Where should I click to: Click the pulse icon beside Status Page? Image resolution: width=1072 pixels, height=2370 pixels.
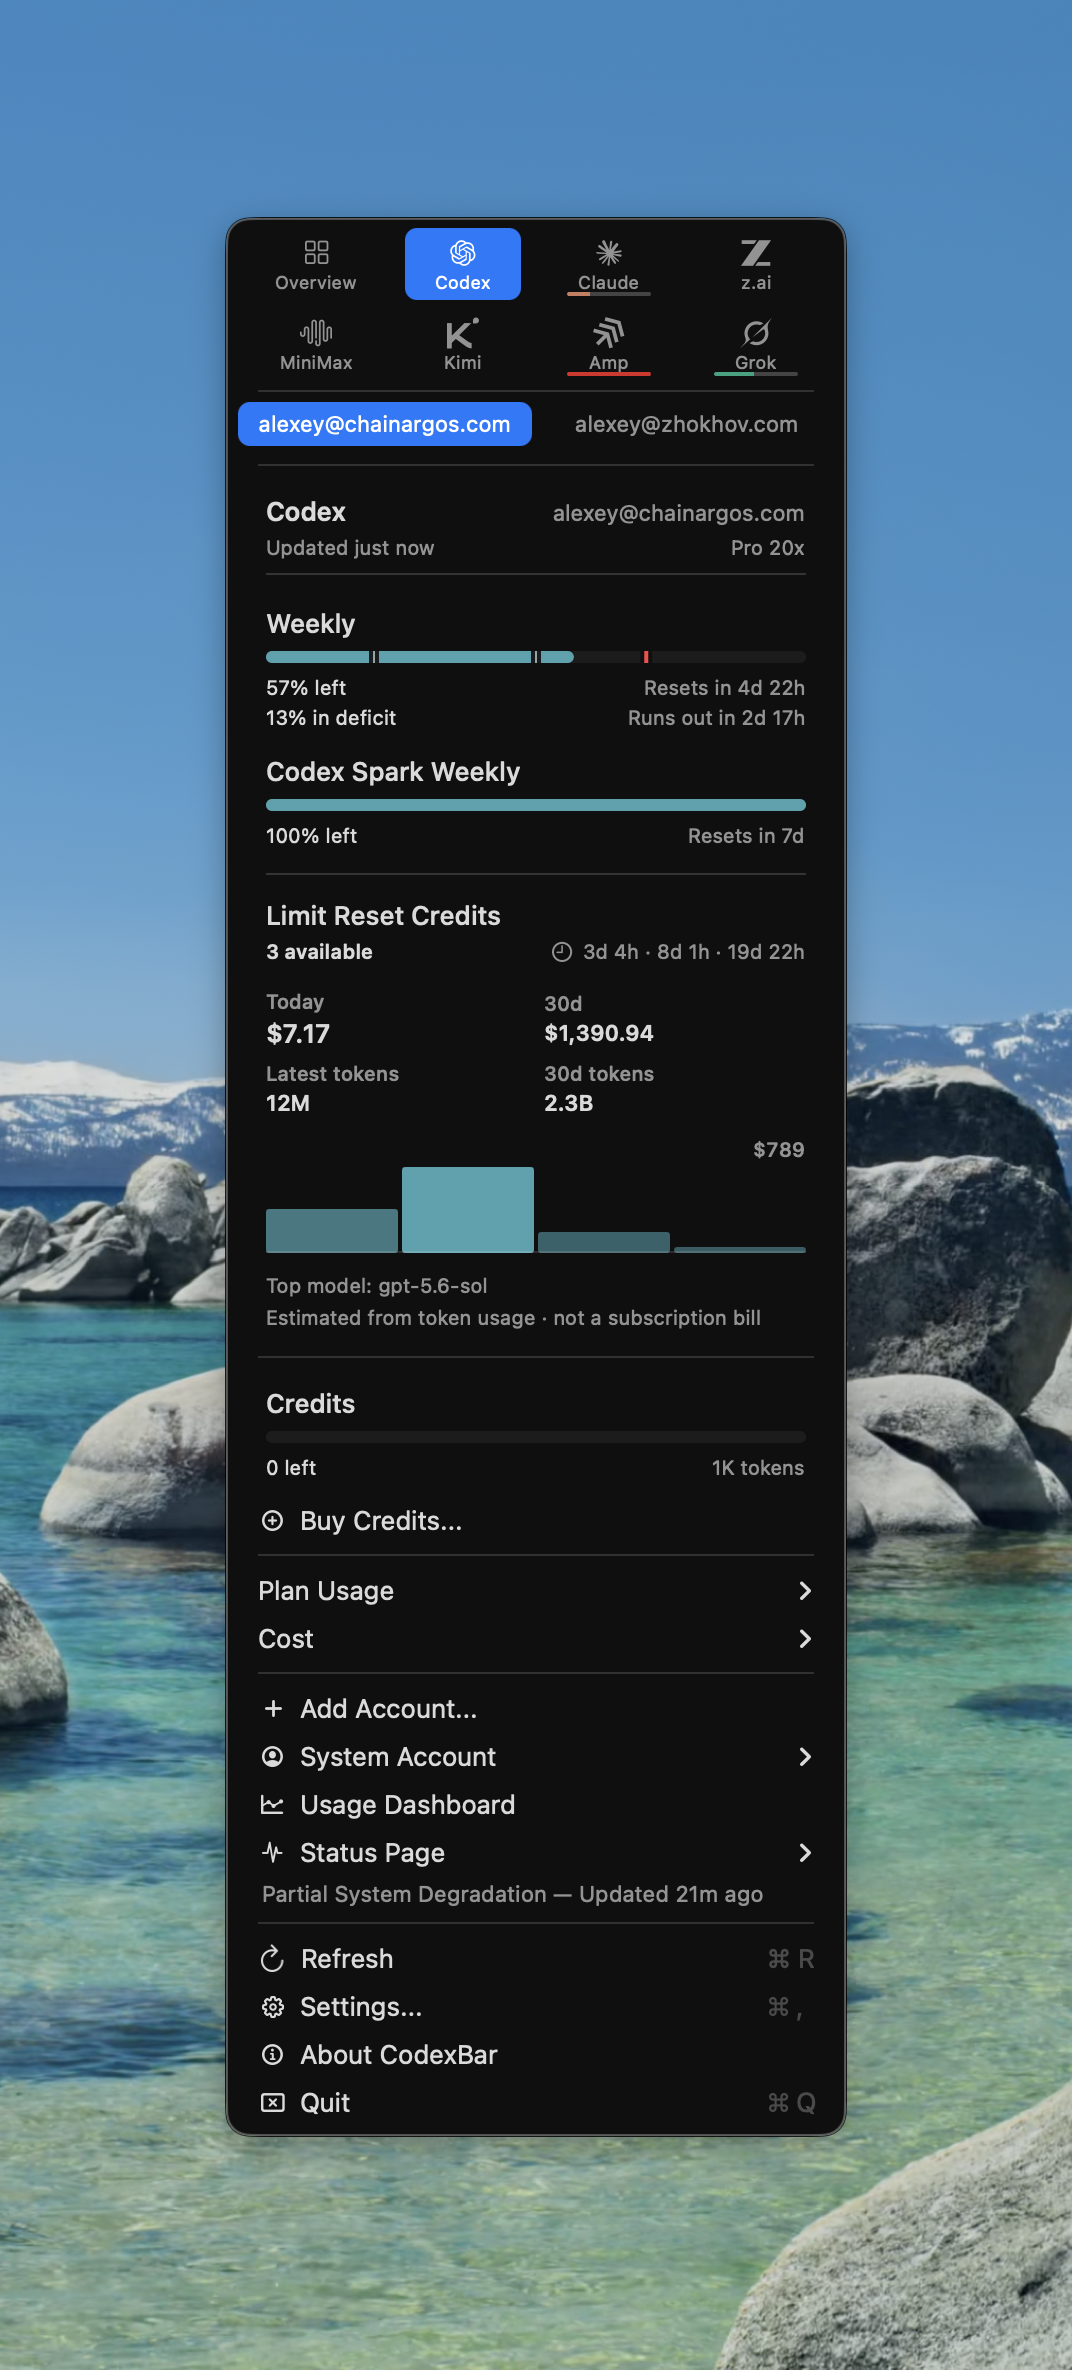272,1853
